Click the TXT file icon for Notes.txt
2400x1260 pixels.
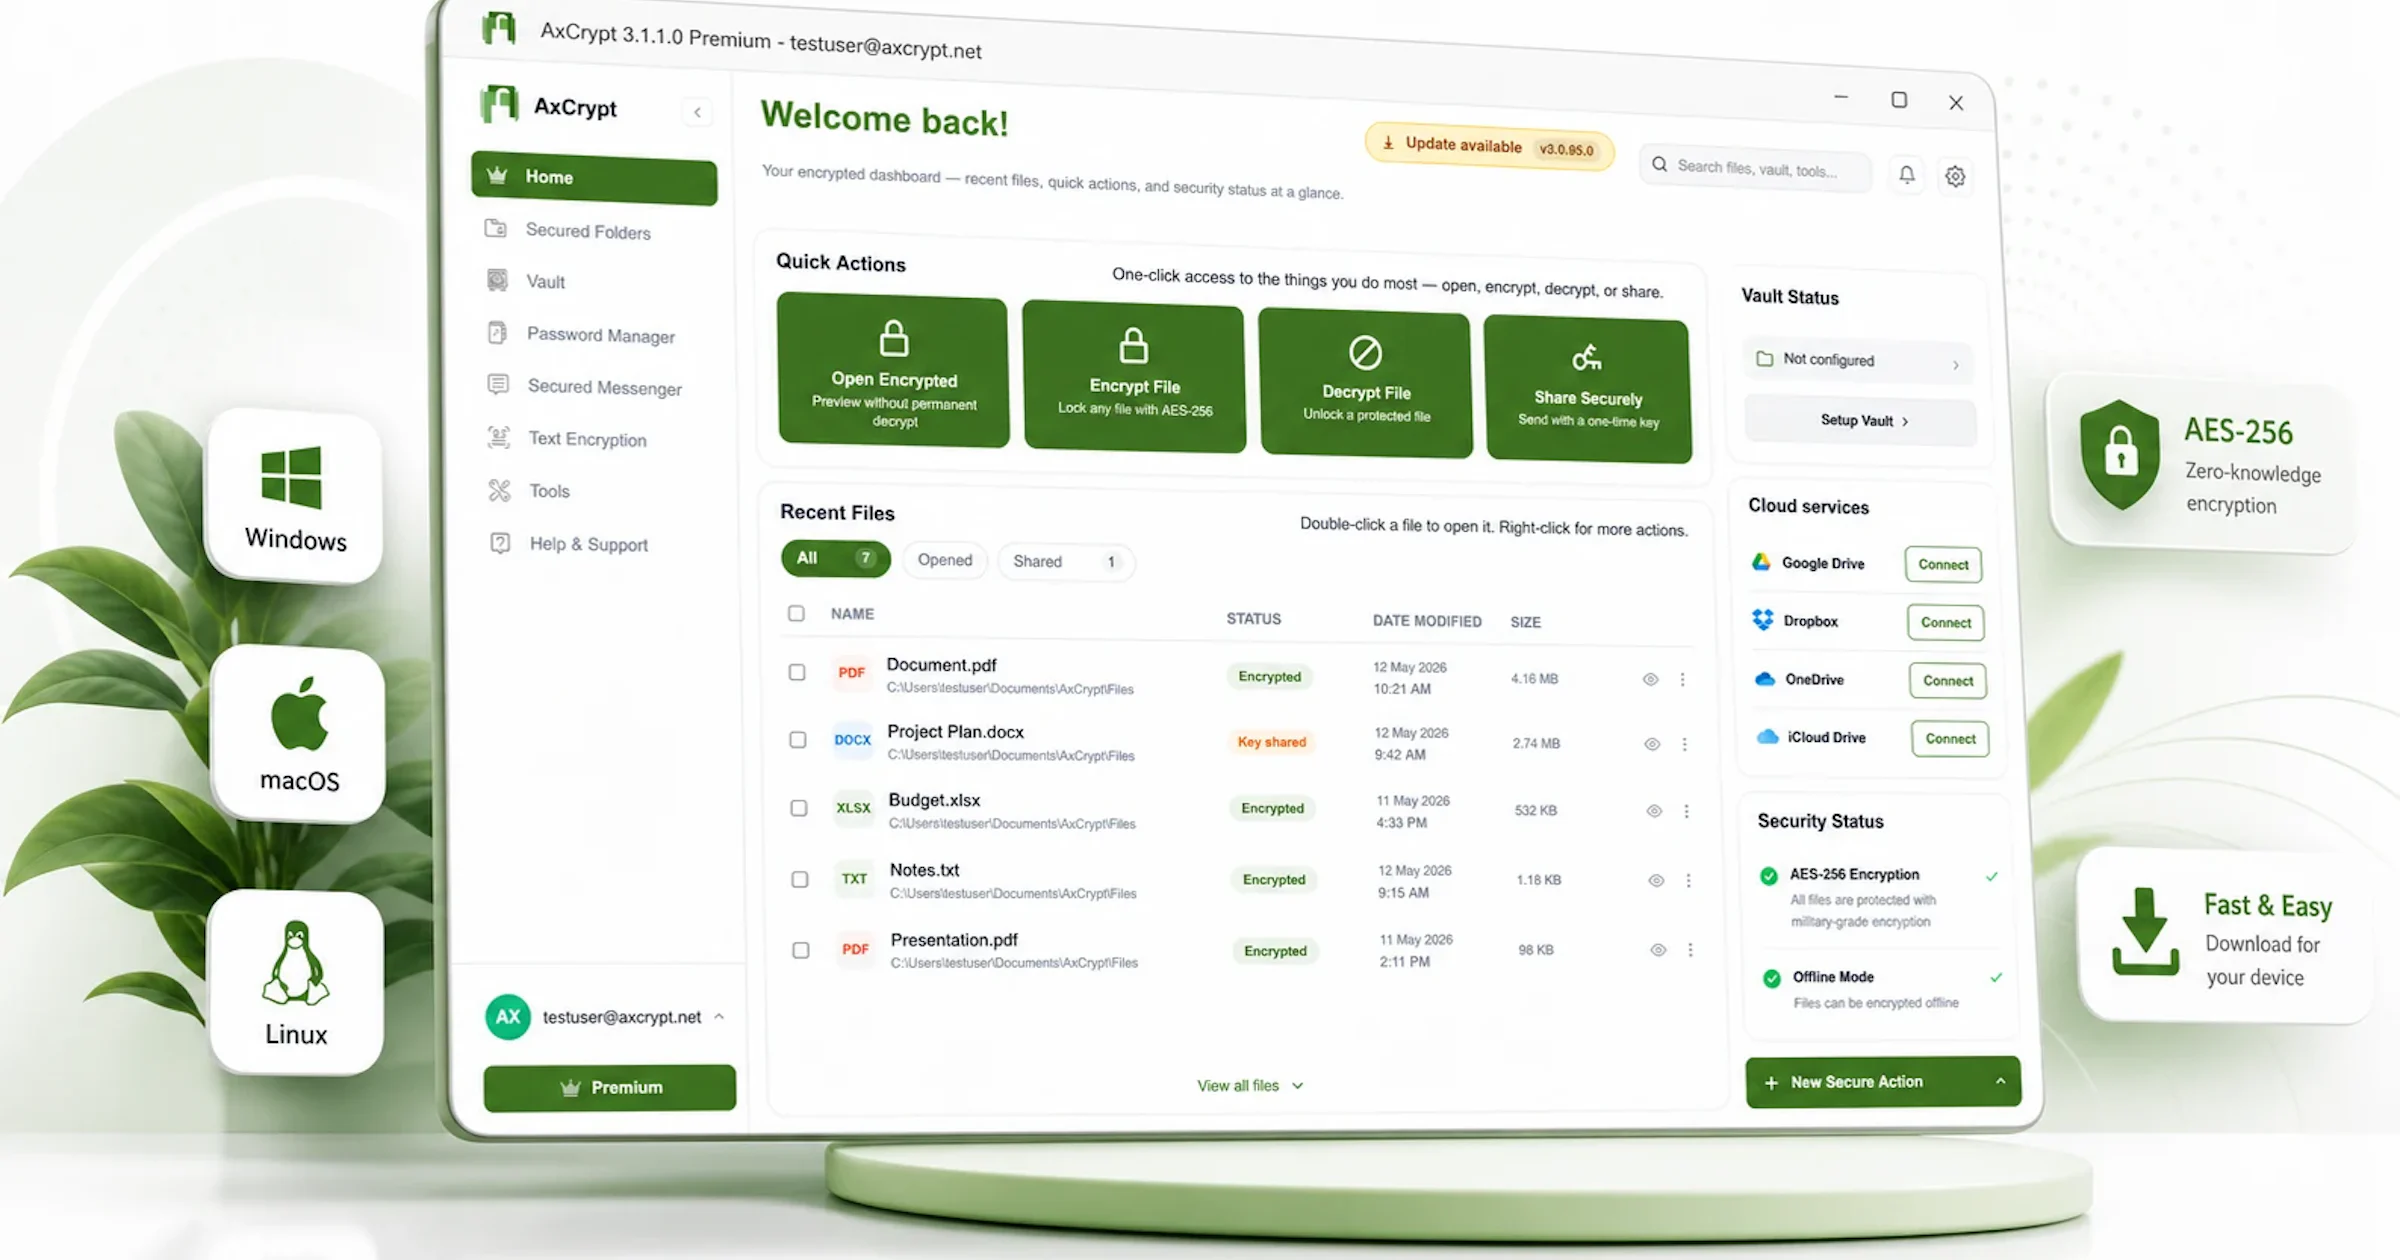coord(854,879)
